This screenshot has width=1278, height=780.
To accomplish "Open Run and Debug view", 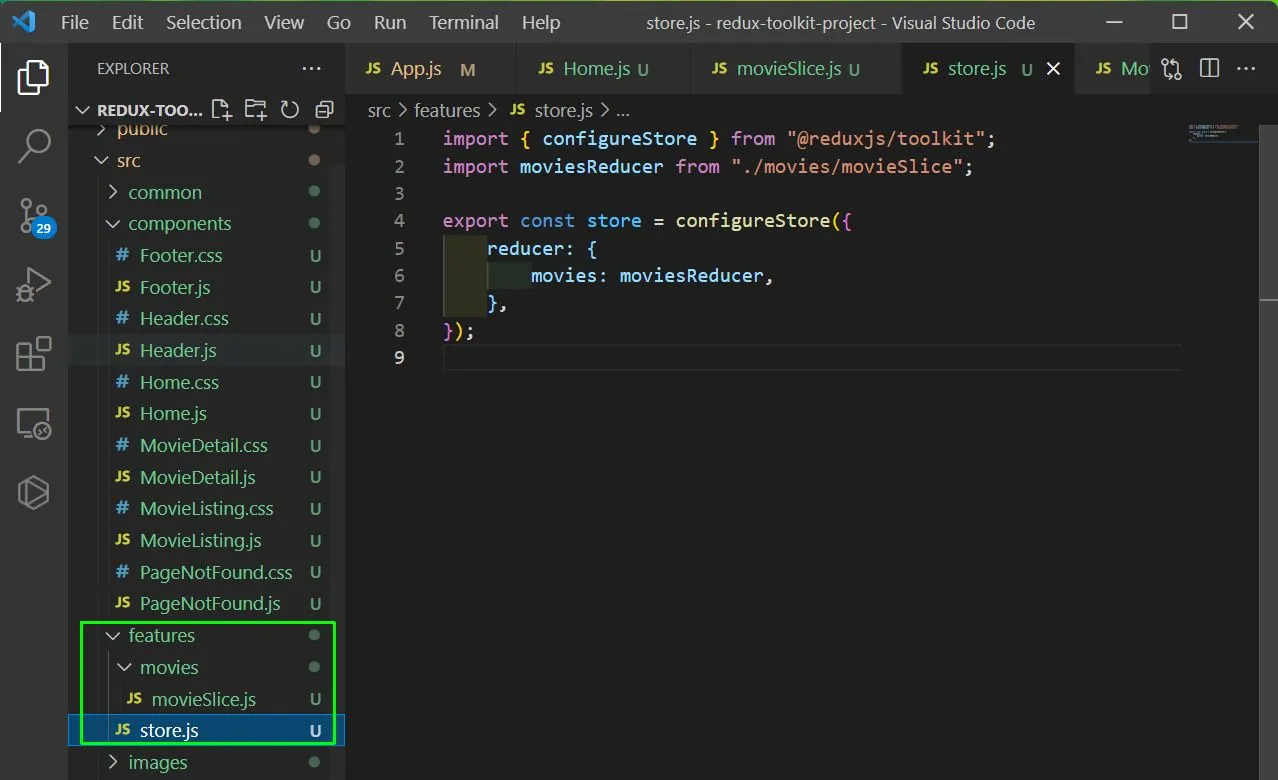I will click(x=34, y=285).
